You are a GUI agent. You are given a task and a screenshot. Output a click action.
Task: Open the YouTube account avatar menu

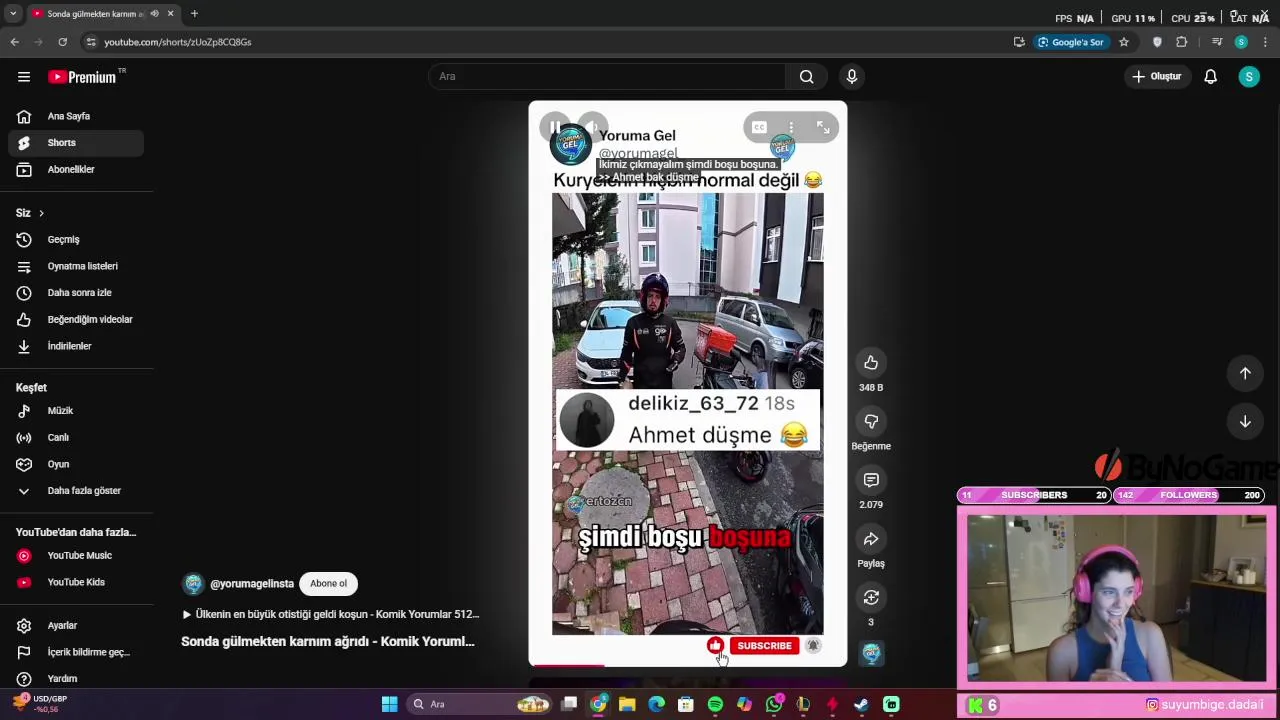[1249, 77]
